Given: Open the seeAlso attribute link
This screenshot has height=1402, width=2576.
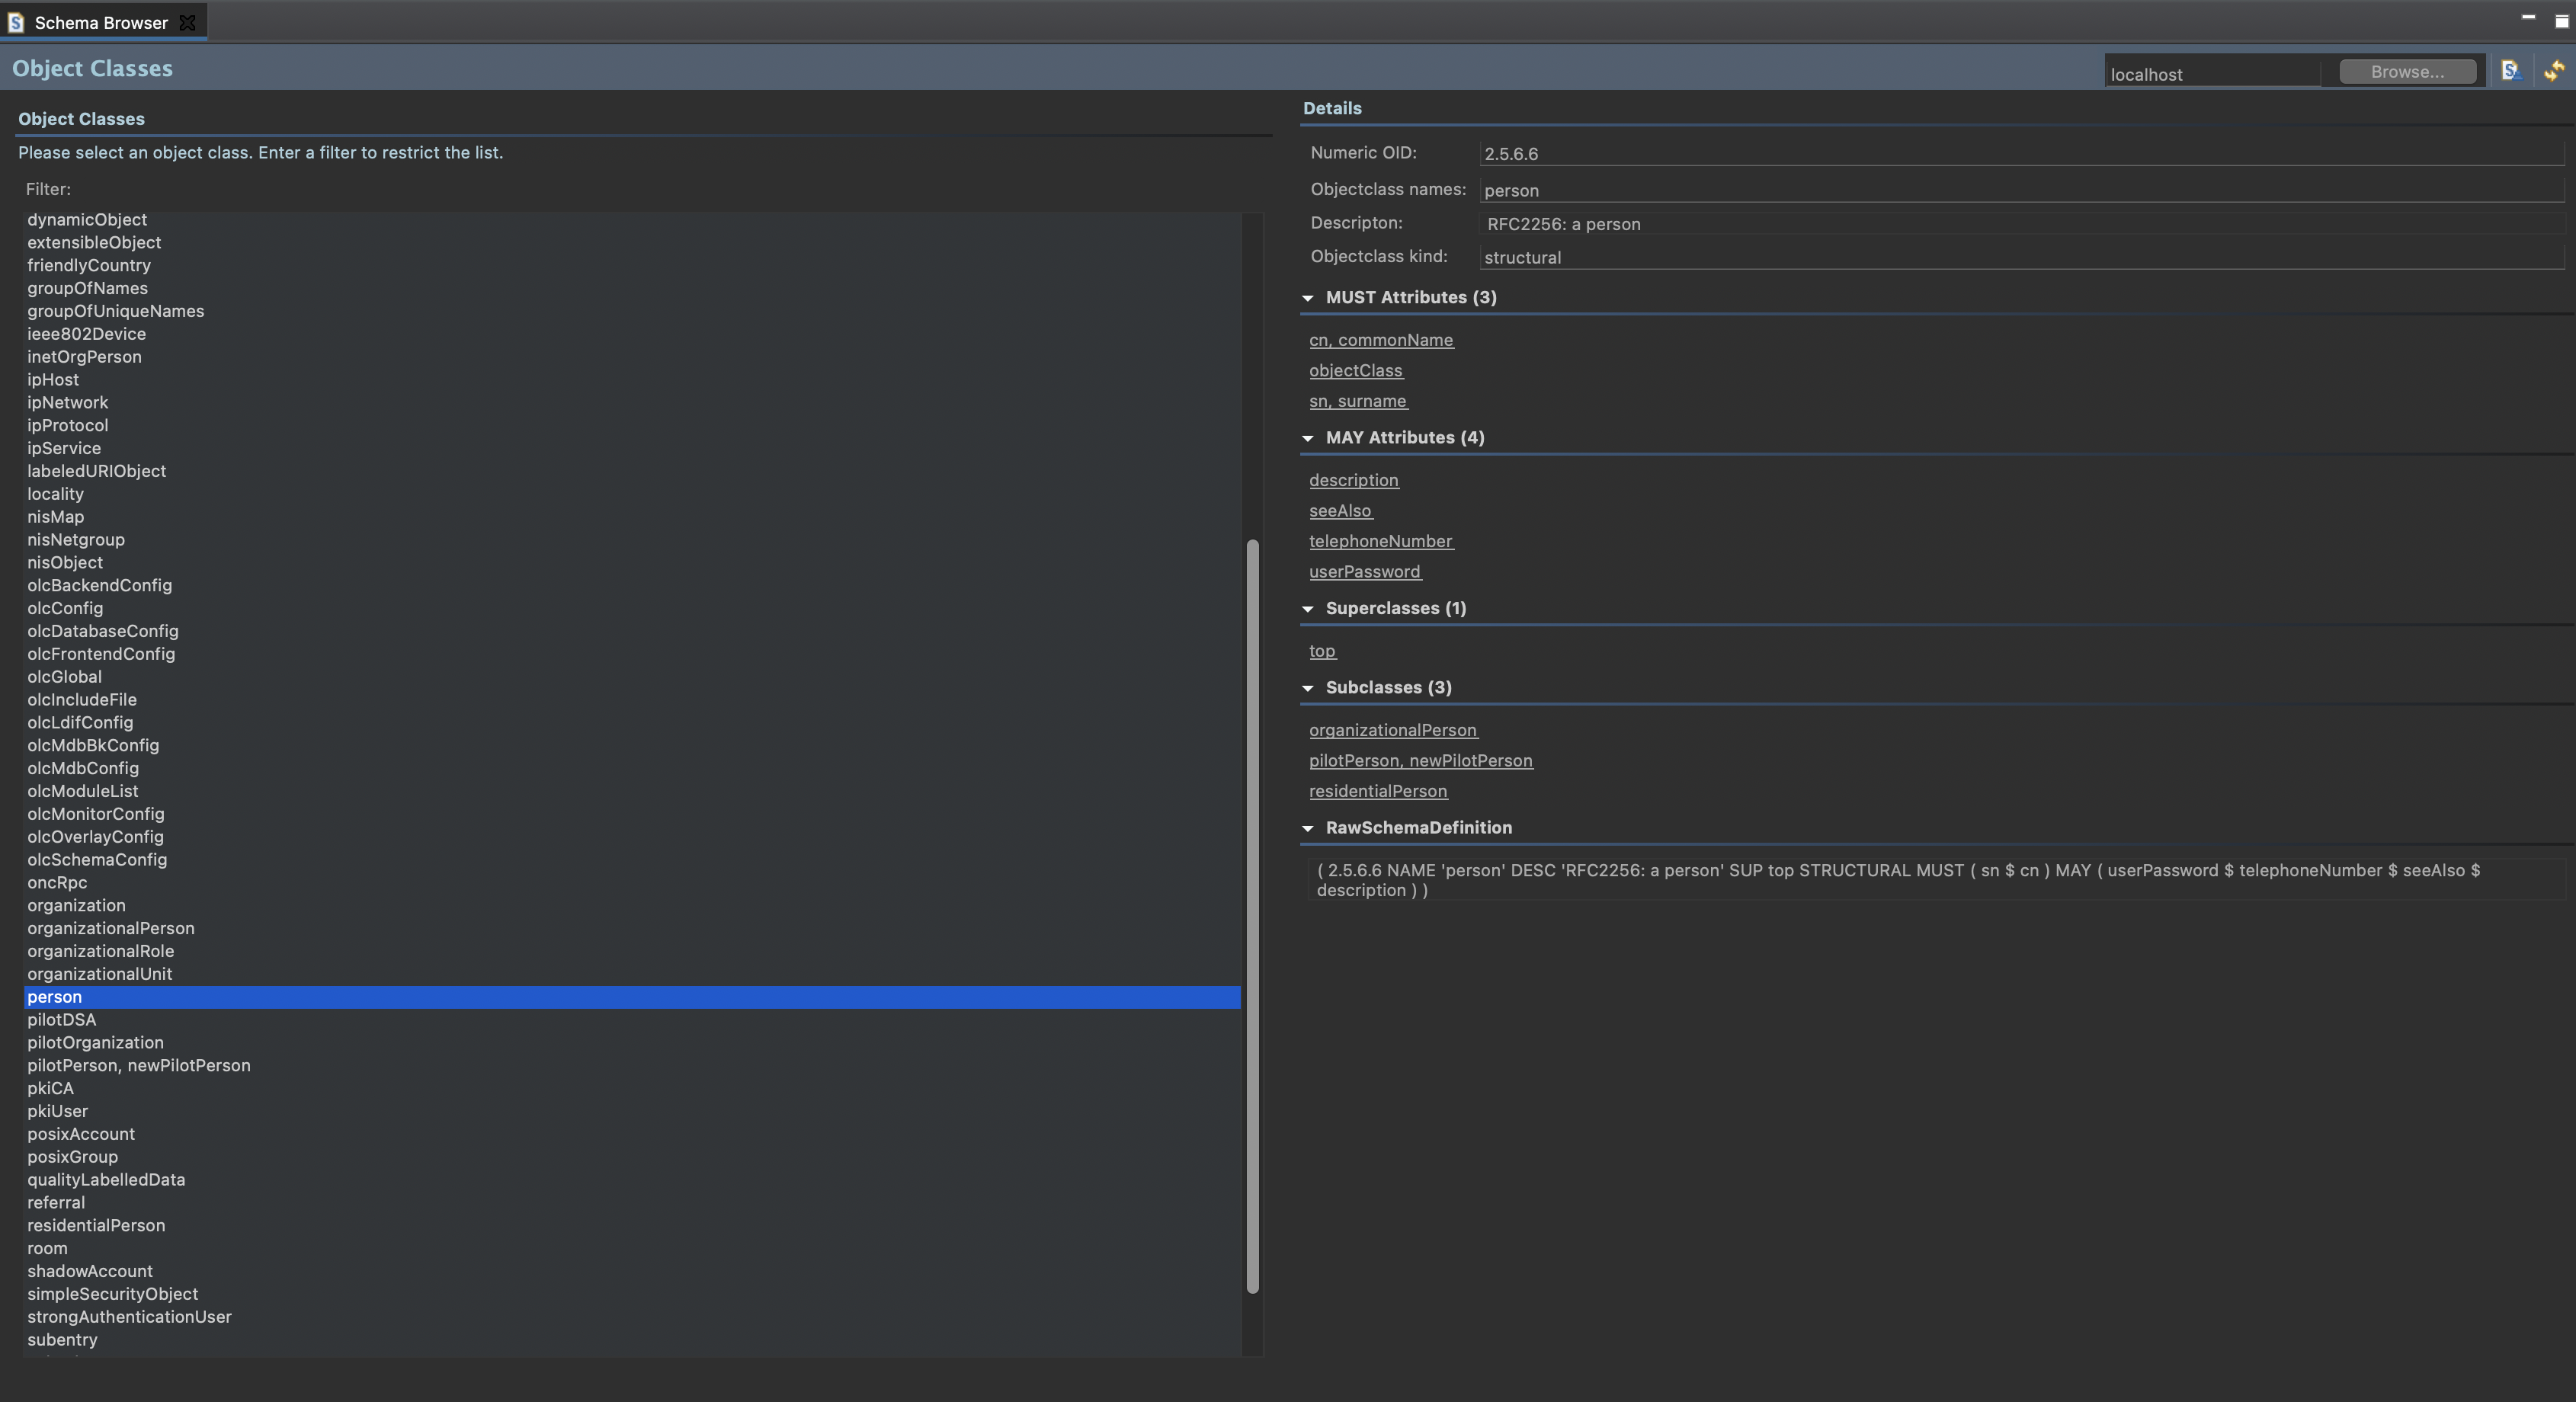Looking at the screenshot, I should click(1340, 511).
